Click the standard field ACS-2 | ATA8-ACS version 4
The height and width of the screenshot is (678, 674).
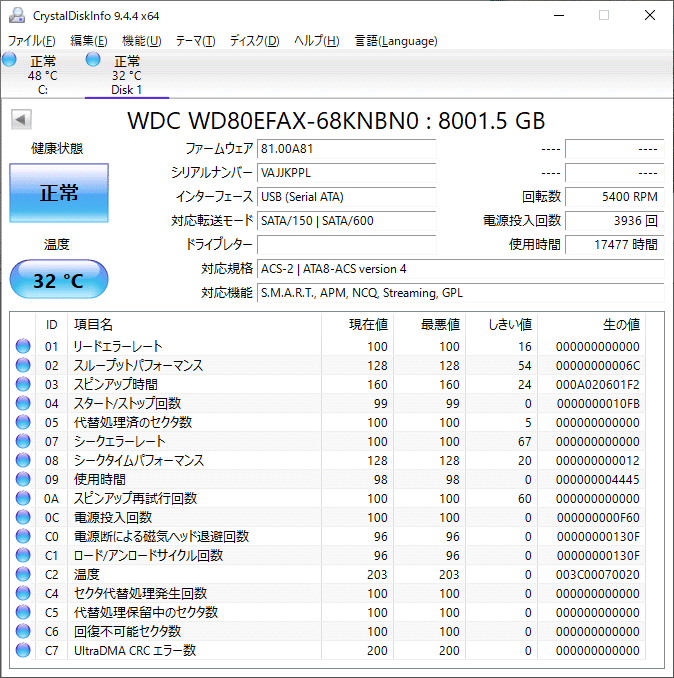pyautogui.click(x=460, y=269)
